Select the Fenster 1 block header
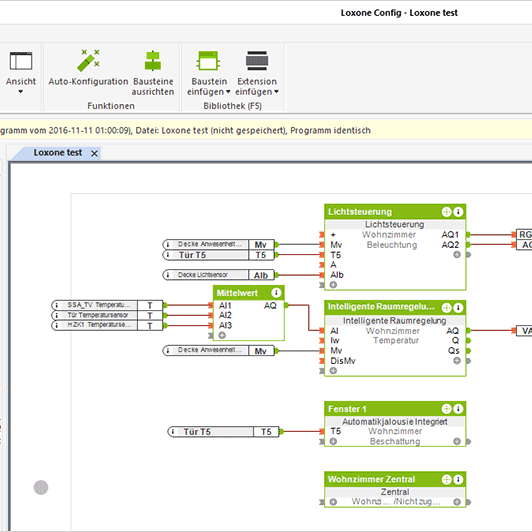Viewport: 532px width, 532px height. coord(395,409)
